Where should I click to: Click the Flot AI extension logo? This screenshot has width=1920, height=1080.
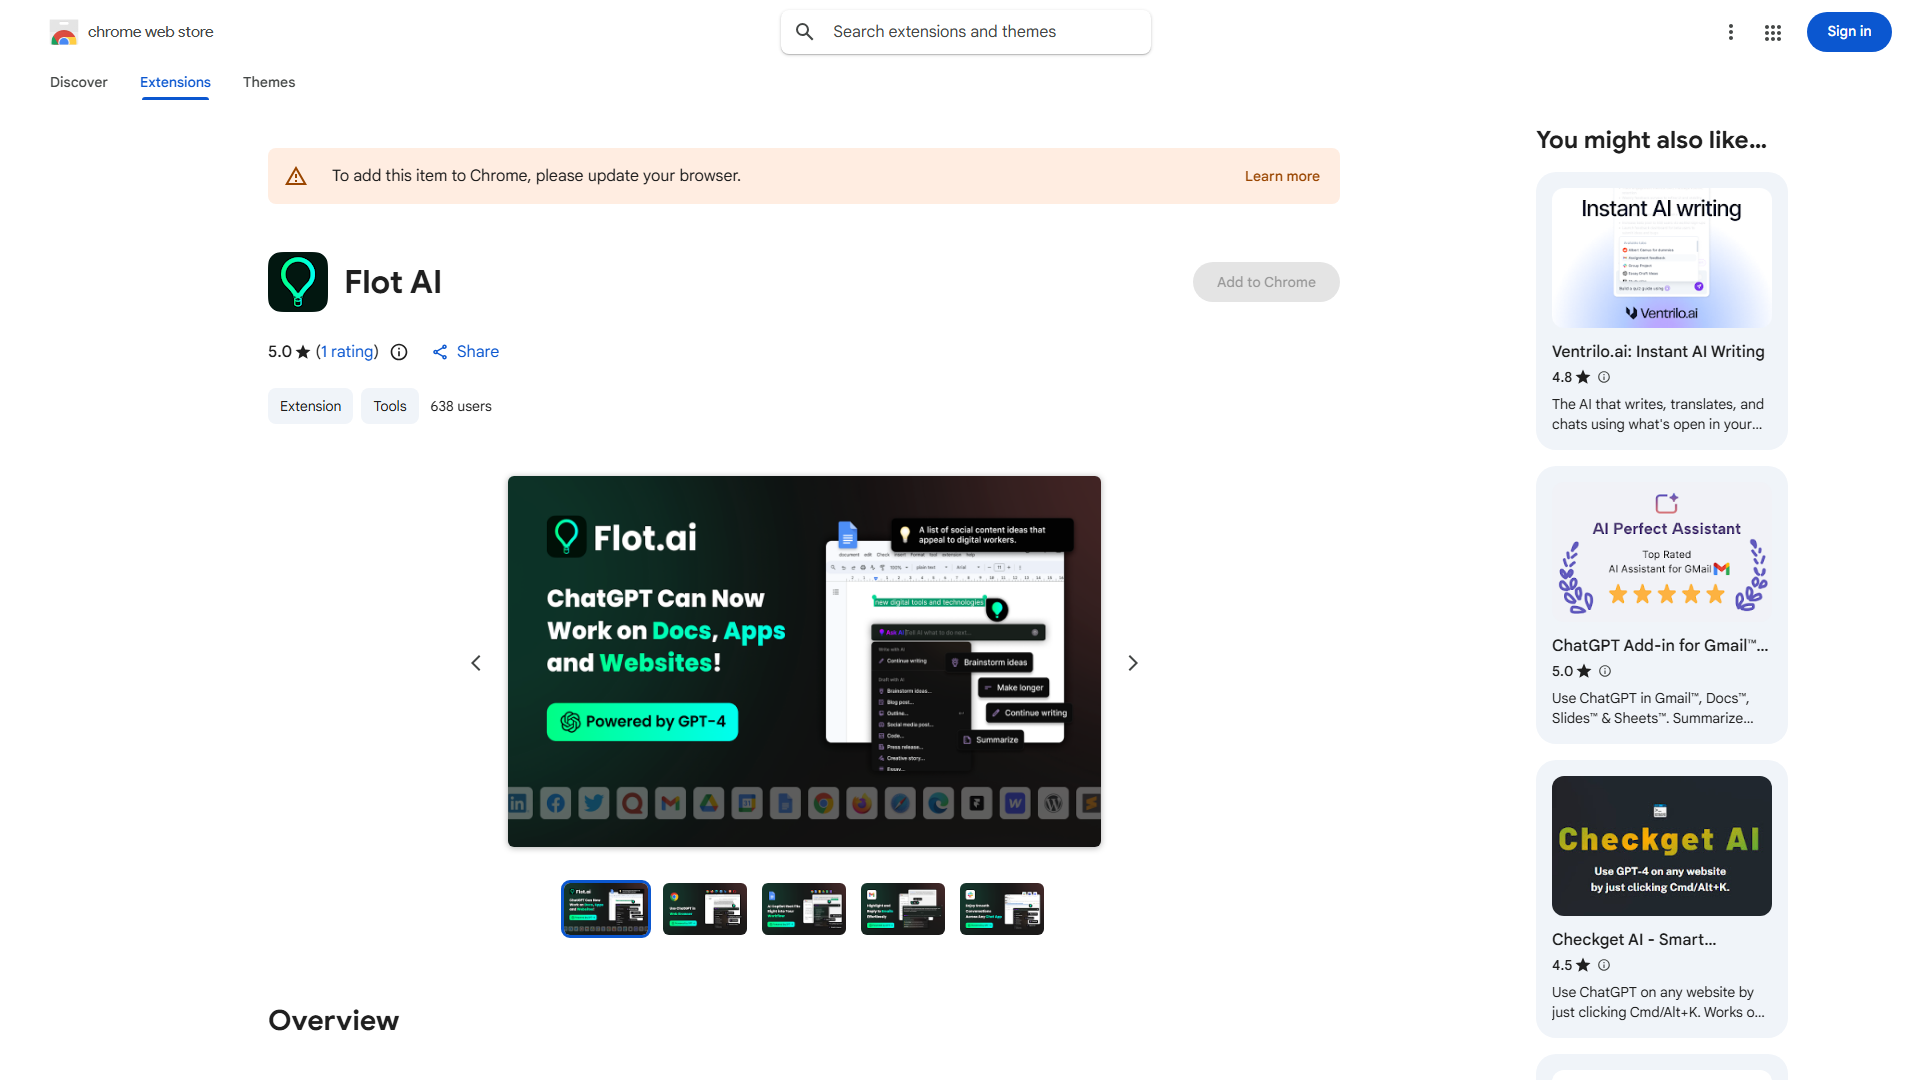click(297, 282)
